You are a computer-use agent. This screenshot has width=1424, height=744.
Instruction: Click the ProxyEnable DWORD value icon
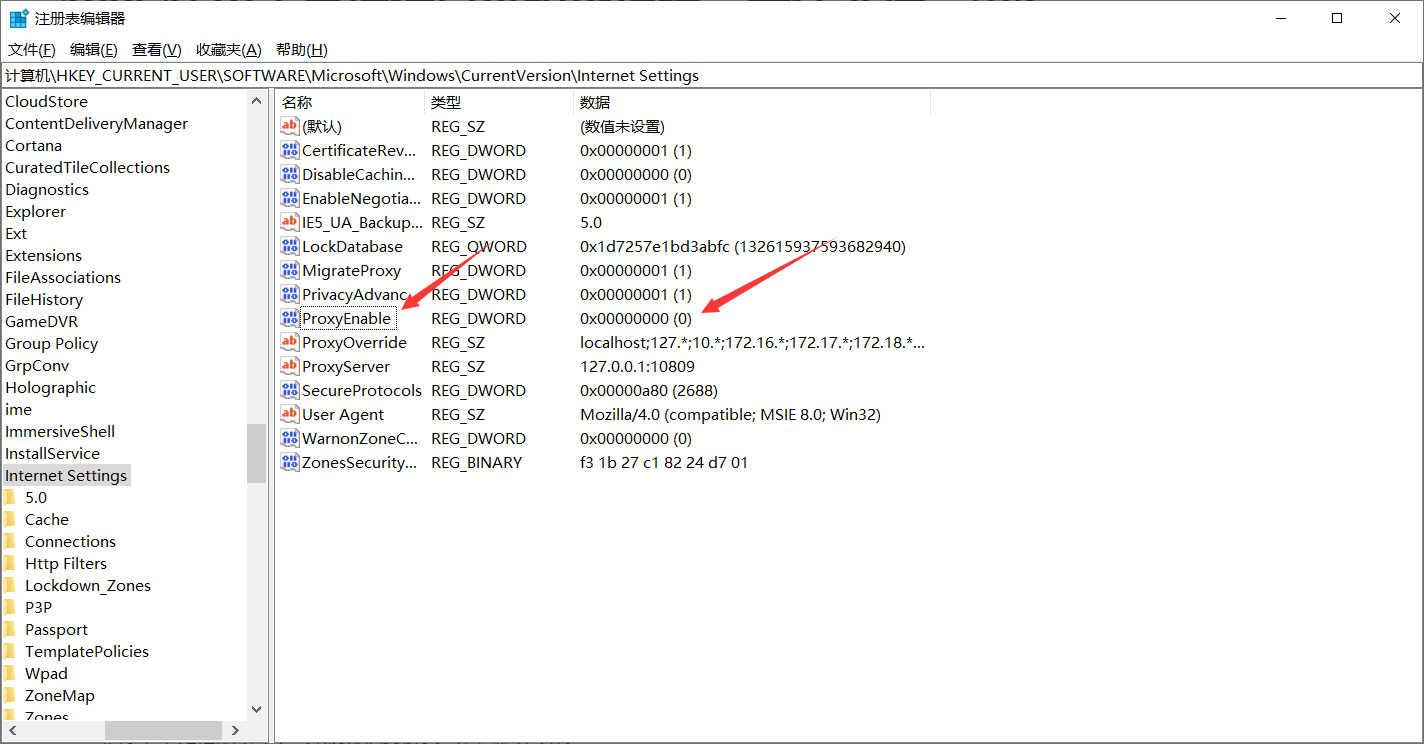(290, 318)
